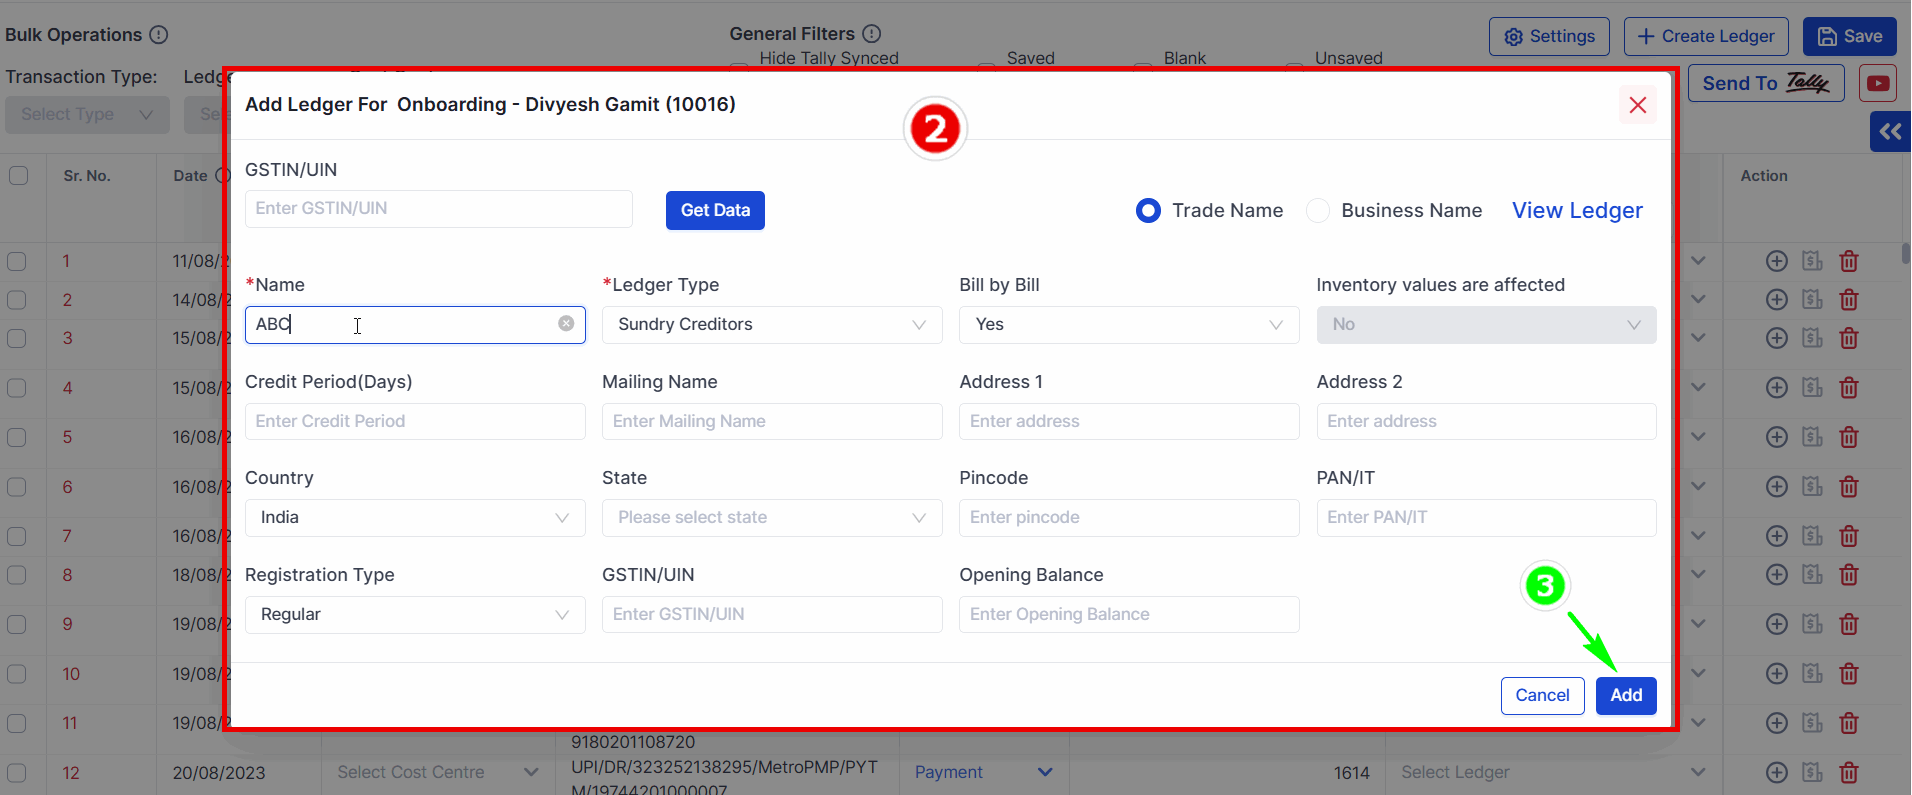Clear the Name field with the x icon

tap(566, 323)
